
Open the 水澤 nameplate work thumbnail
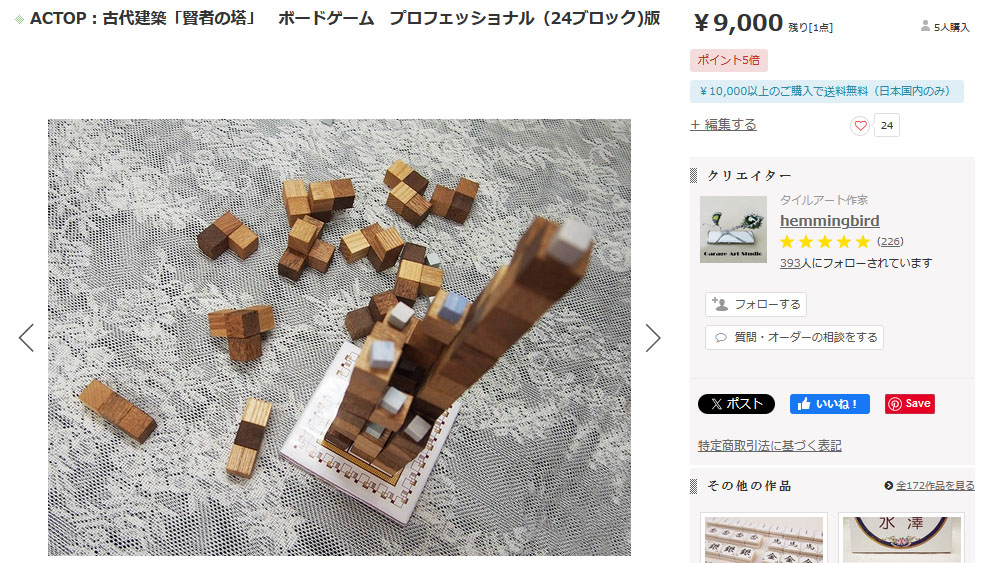[x=901, y=538]
